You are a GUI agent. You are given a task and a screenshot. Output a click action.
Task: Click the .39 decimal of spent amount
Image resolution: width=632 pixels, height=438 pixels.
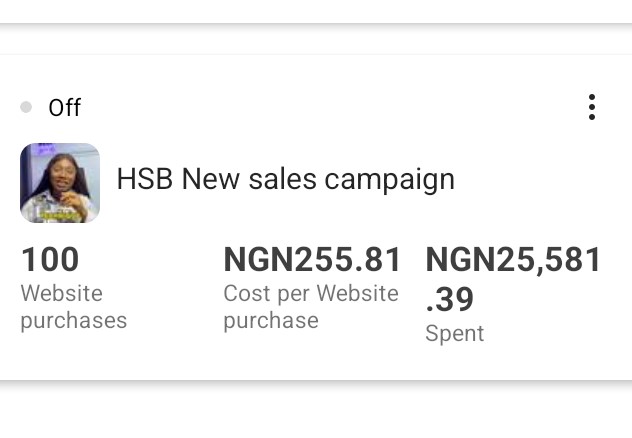449,299
